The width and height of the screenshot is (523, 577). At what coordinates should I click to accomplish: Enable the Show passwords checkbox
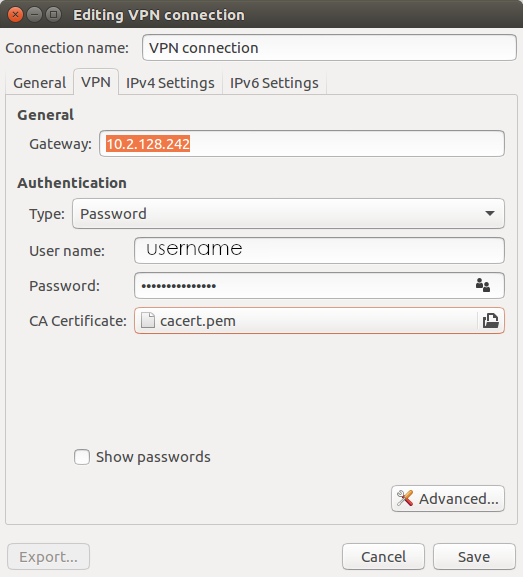[82, 457]
